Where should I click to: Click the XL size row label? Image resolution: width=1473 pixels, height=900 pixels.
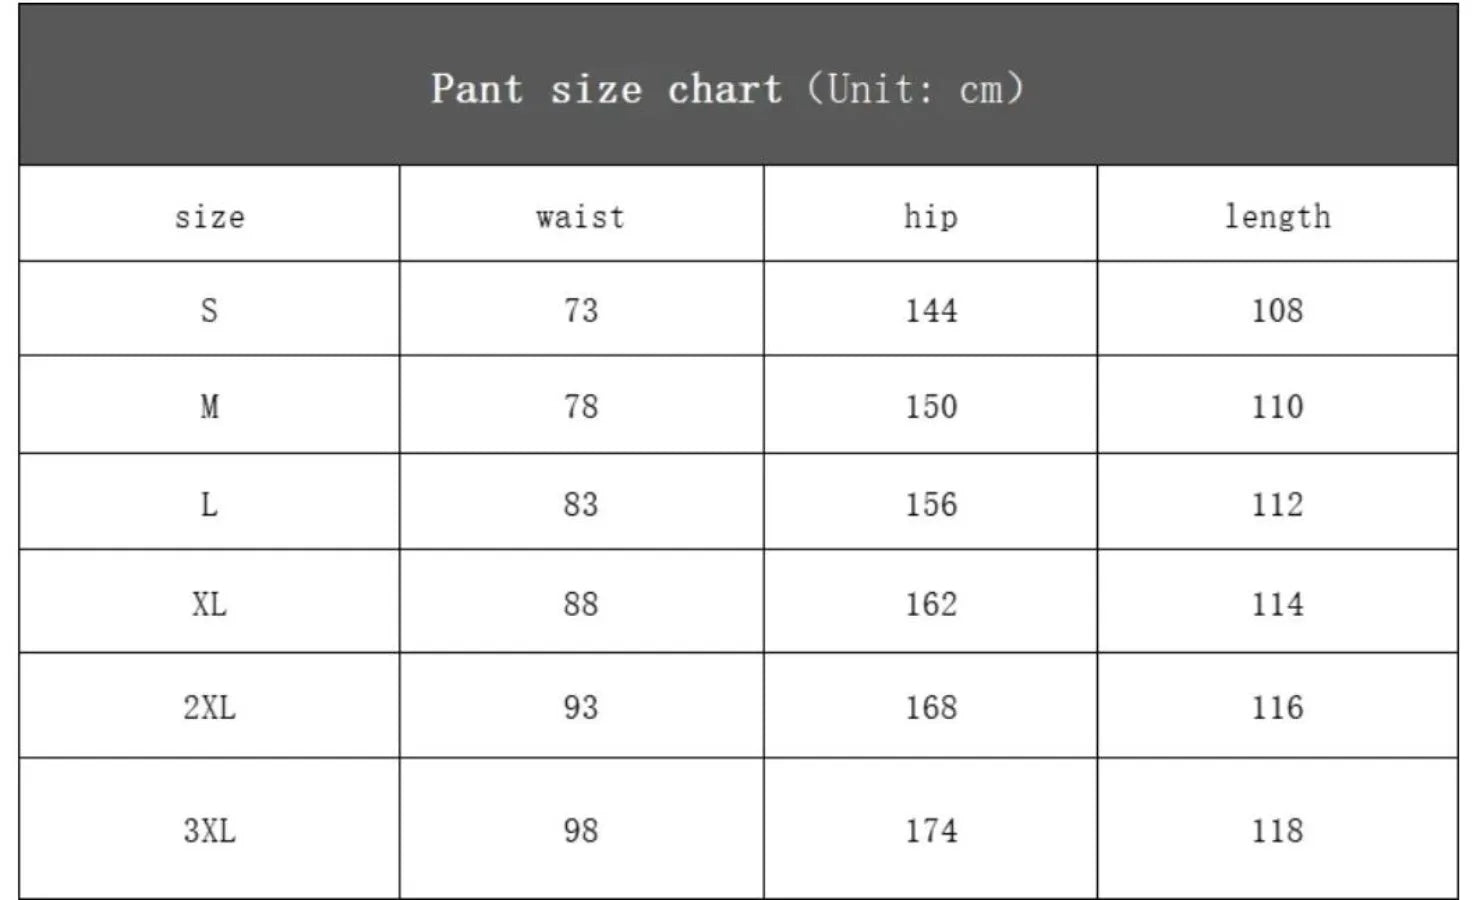pos(209,604)
